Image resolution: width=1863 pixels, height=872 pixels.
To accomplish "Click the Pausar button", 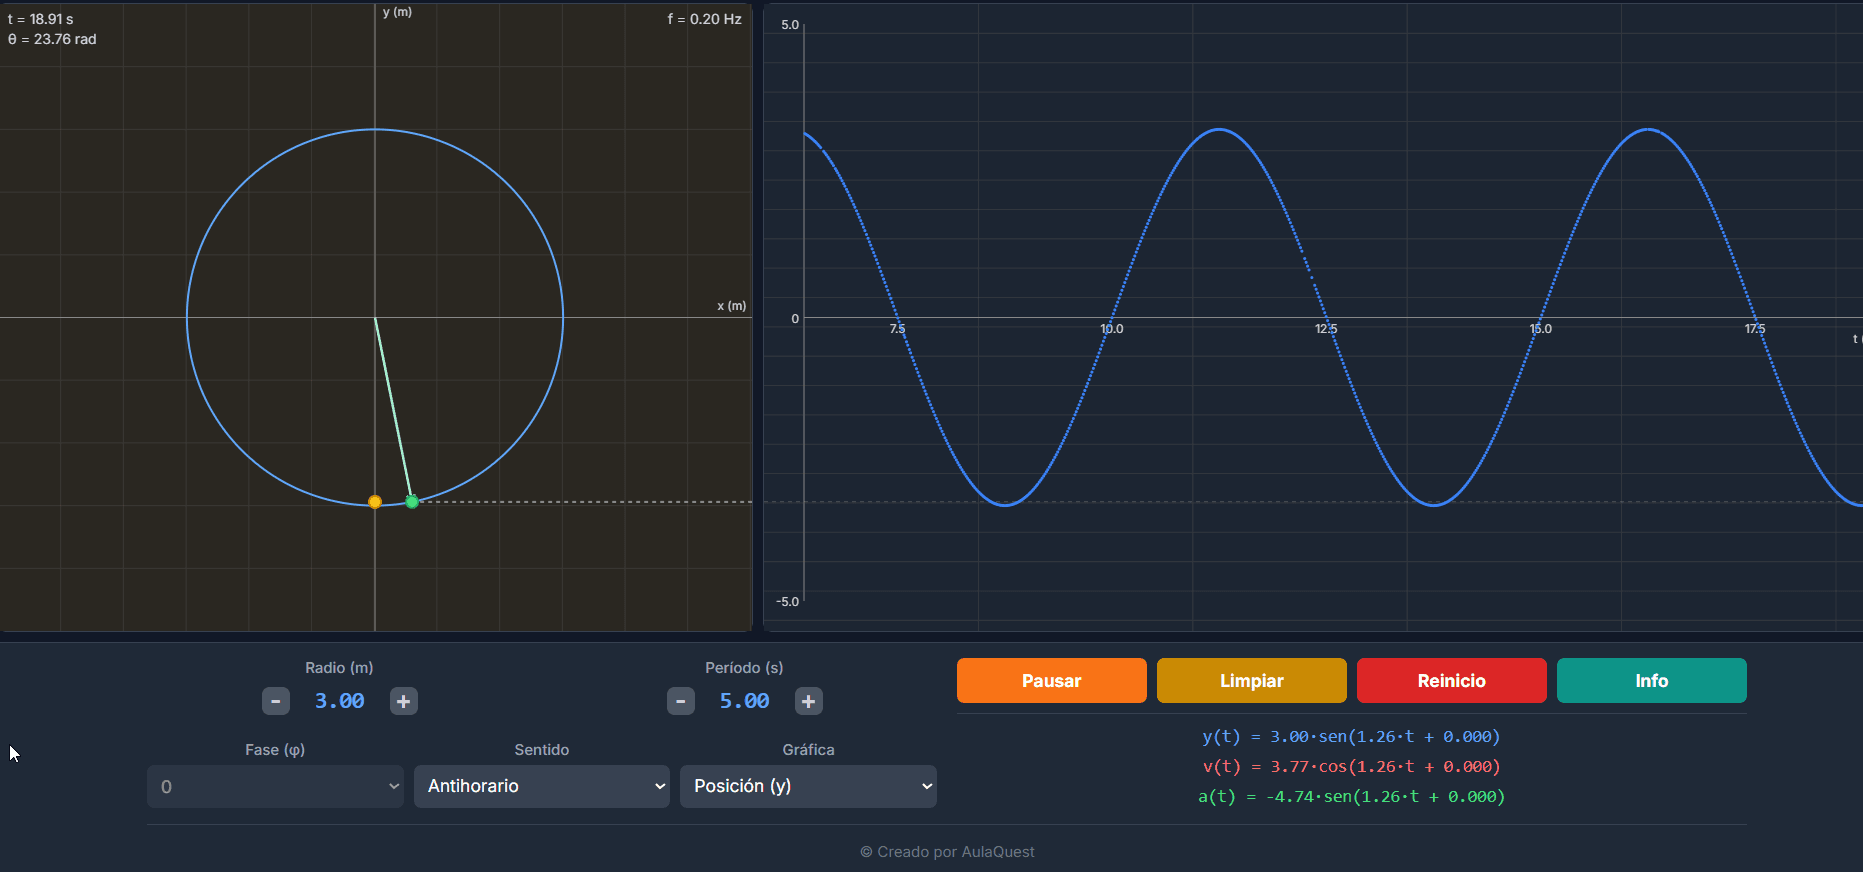I will (1052, 680).
